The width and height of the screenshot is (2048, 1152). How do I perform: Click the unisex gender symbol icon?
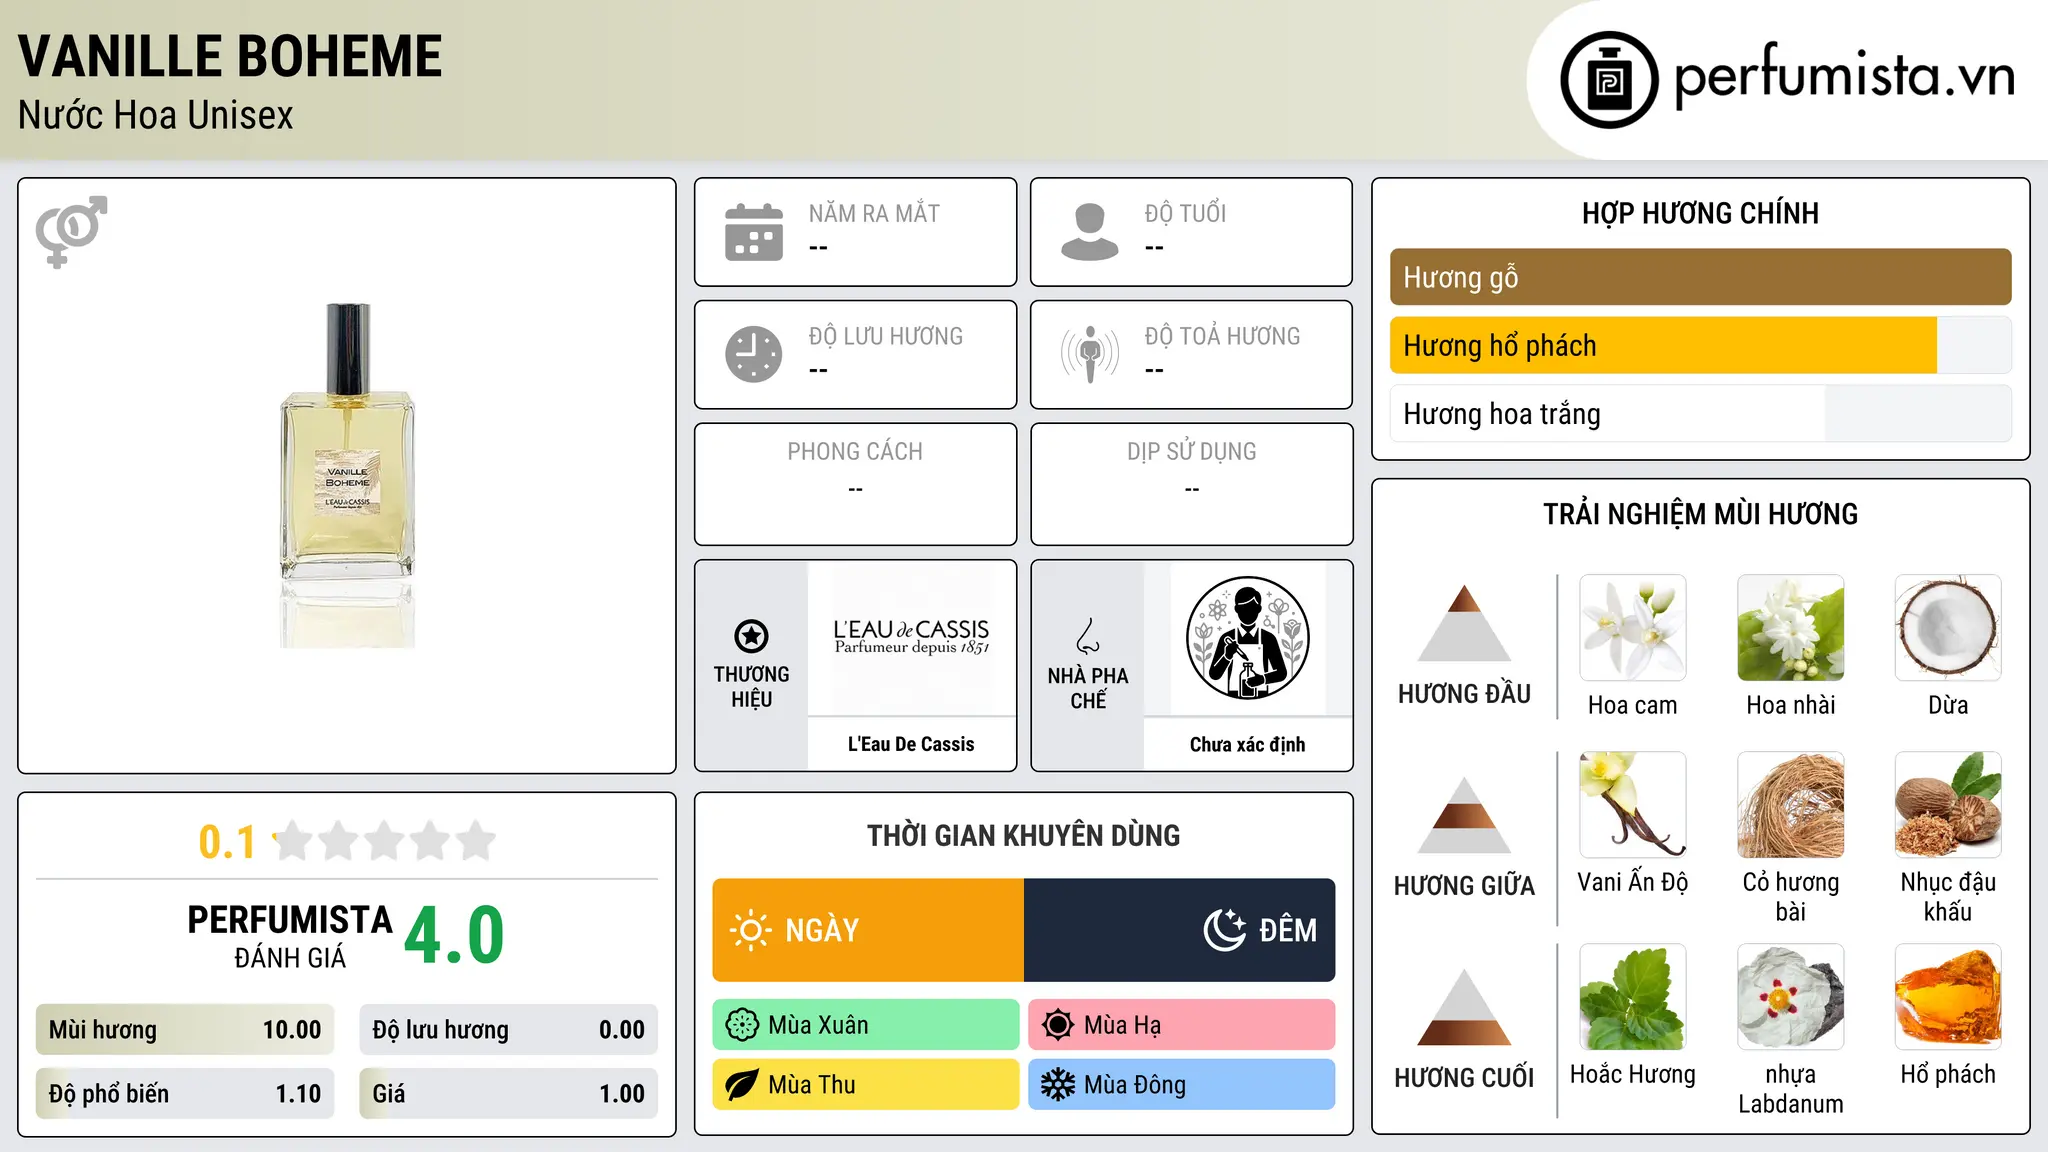[x=71, y=232]
